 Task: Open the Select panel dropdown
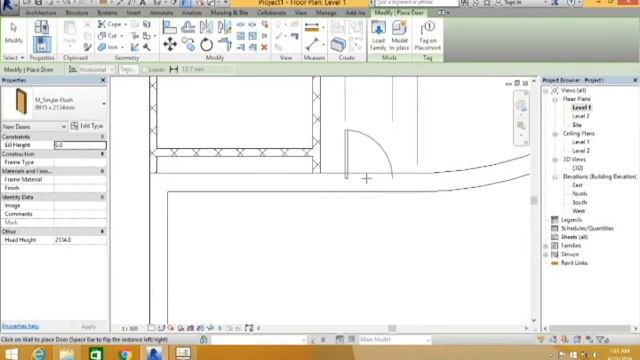13,58
